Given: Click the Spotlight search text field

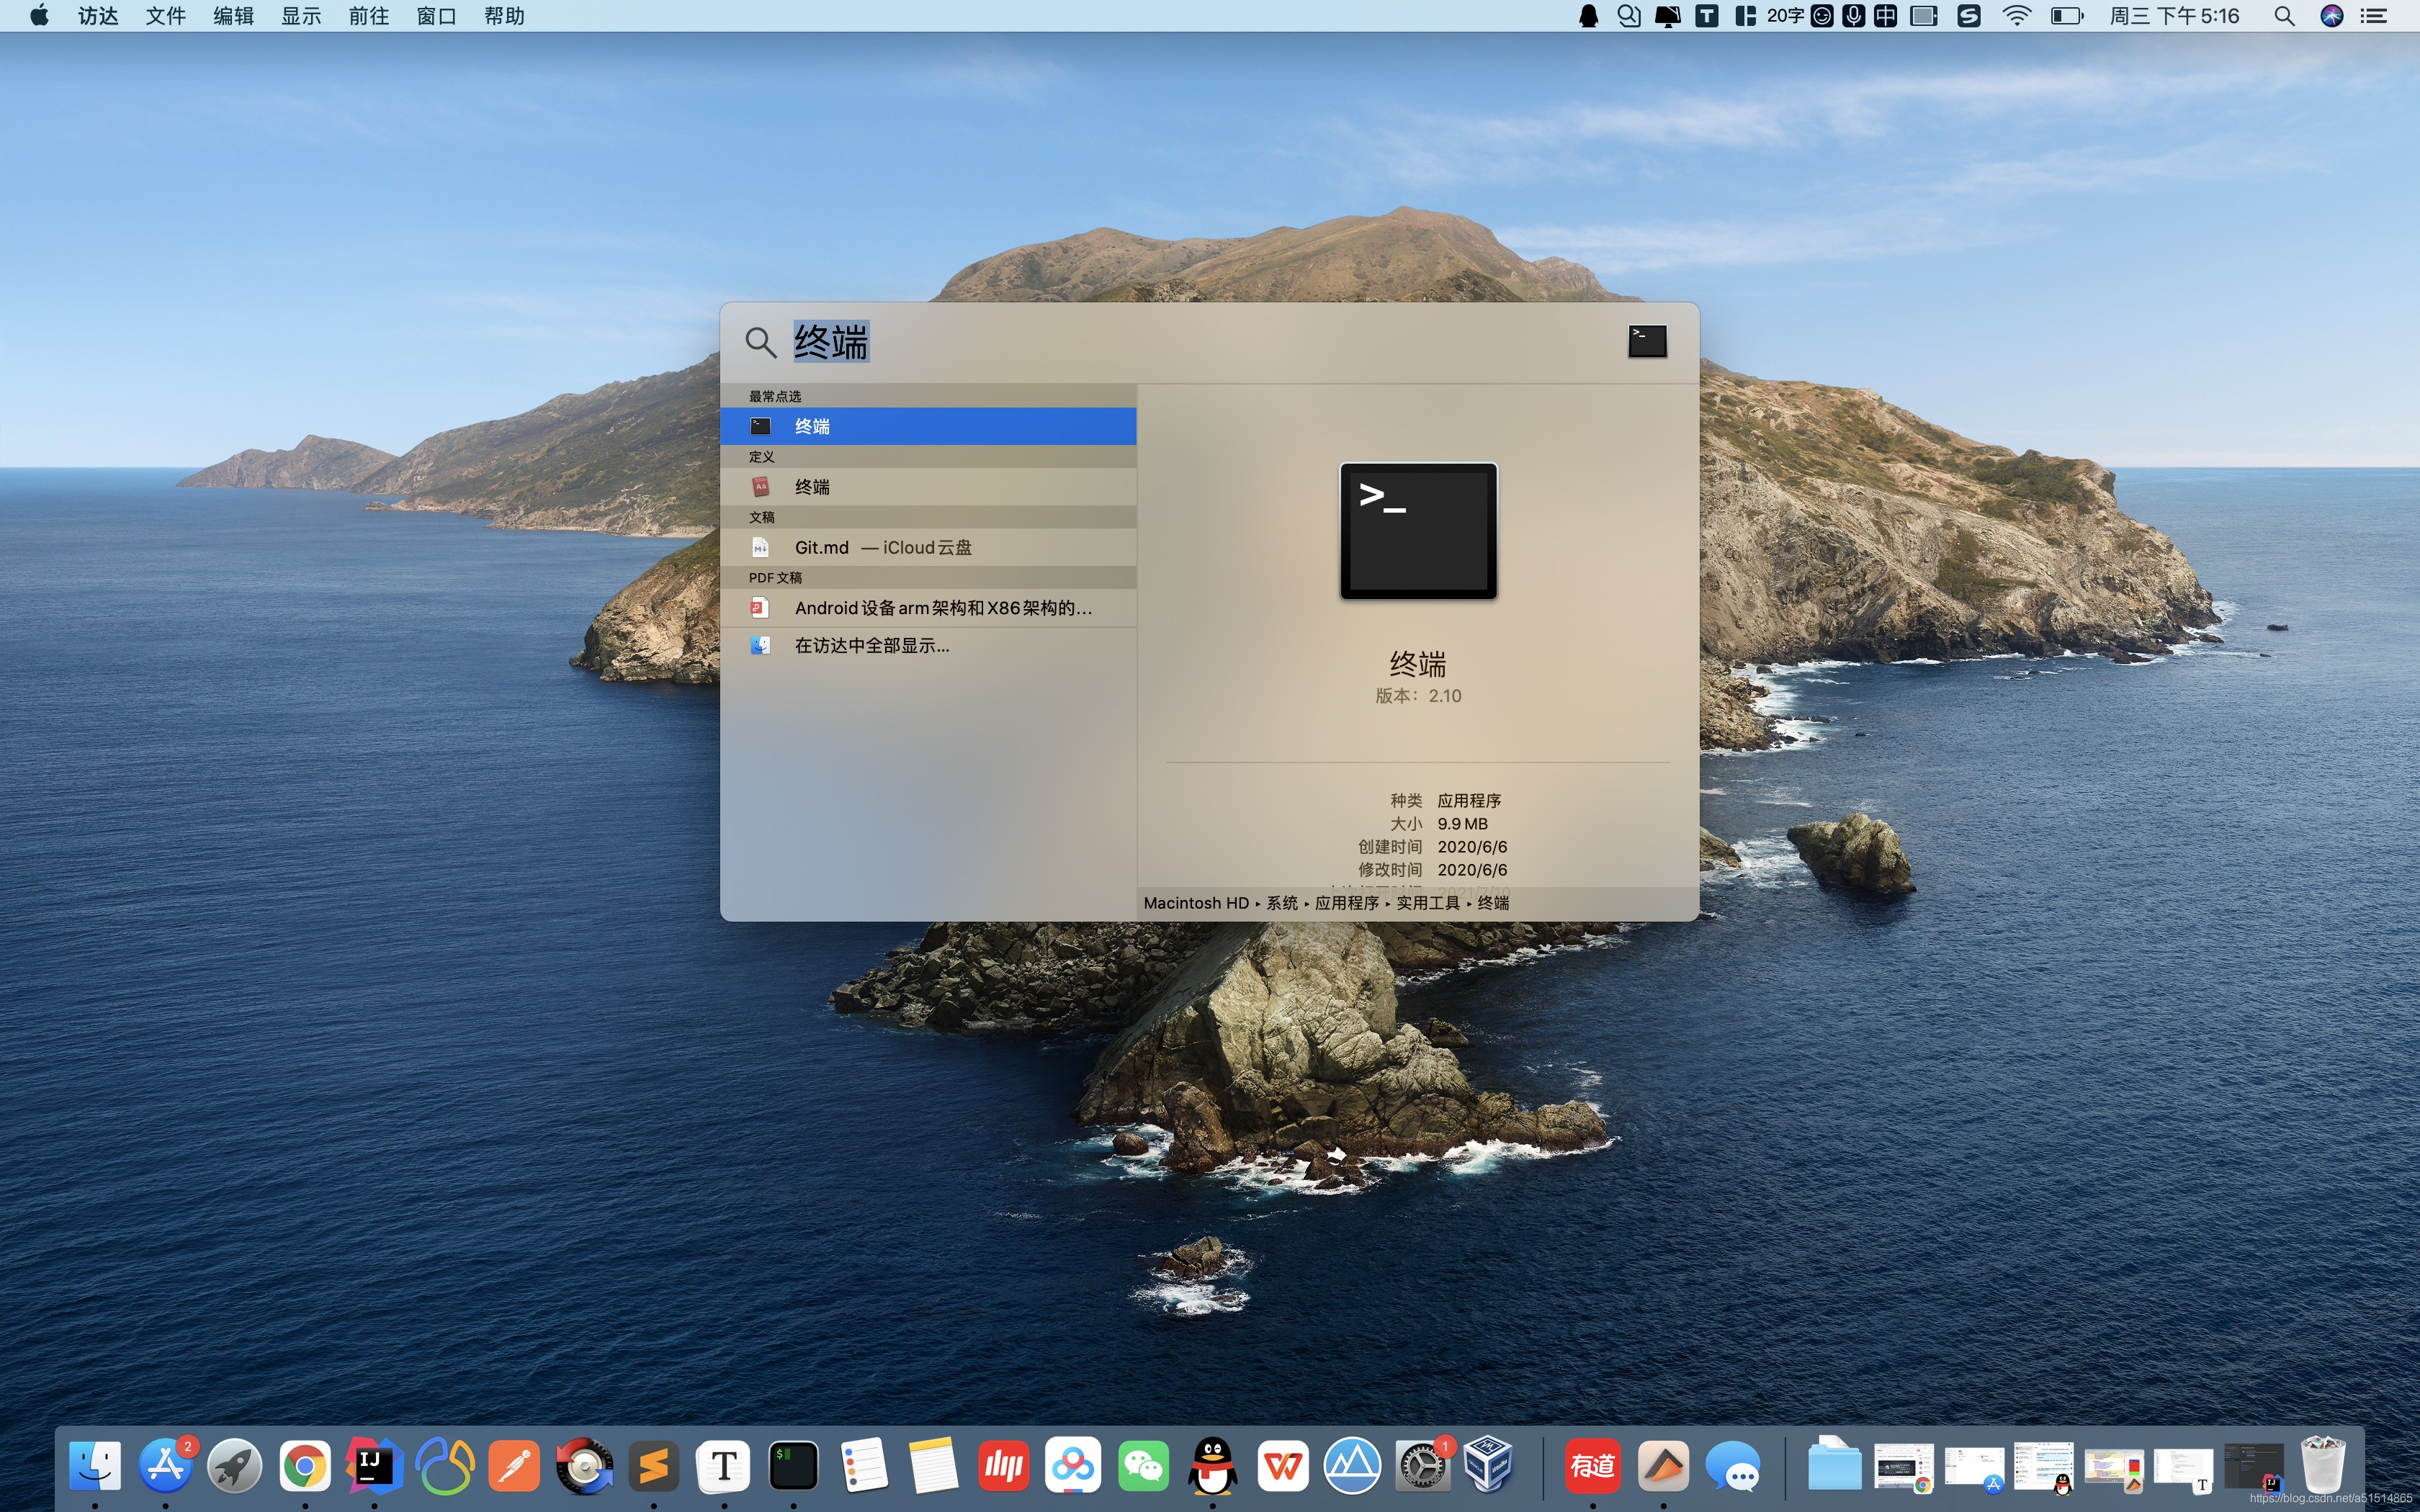Looking at the screenshot, I should pos(1200,342).
